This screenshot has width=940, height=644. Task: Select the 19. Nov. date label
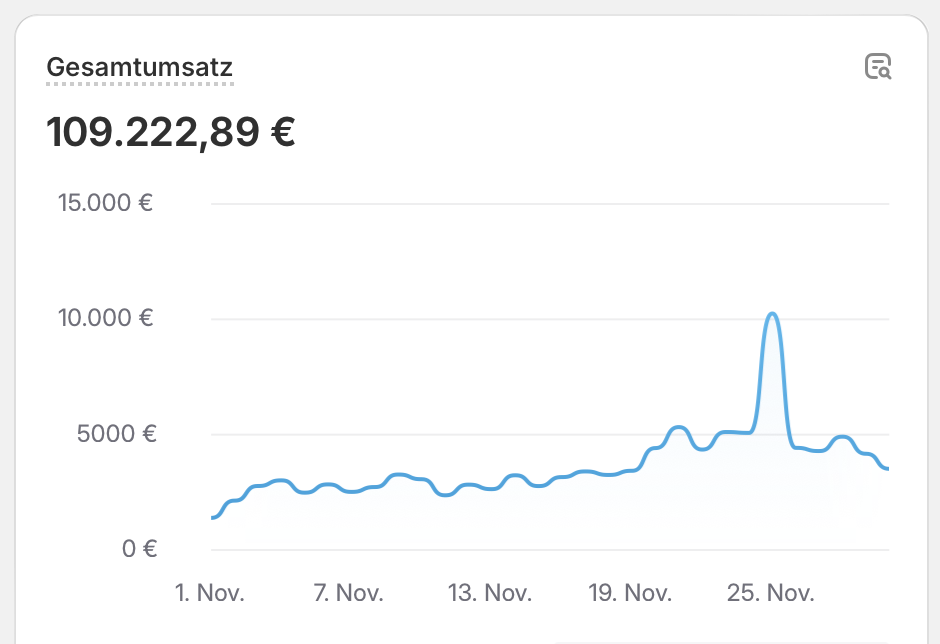[x=630, y=593]
